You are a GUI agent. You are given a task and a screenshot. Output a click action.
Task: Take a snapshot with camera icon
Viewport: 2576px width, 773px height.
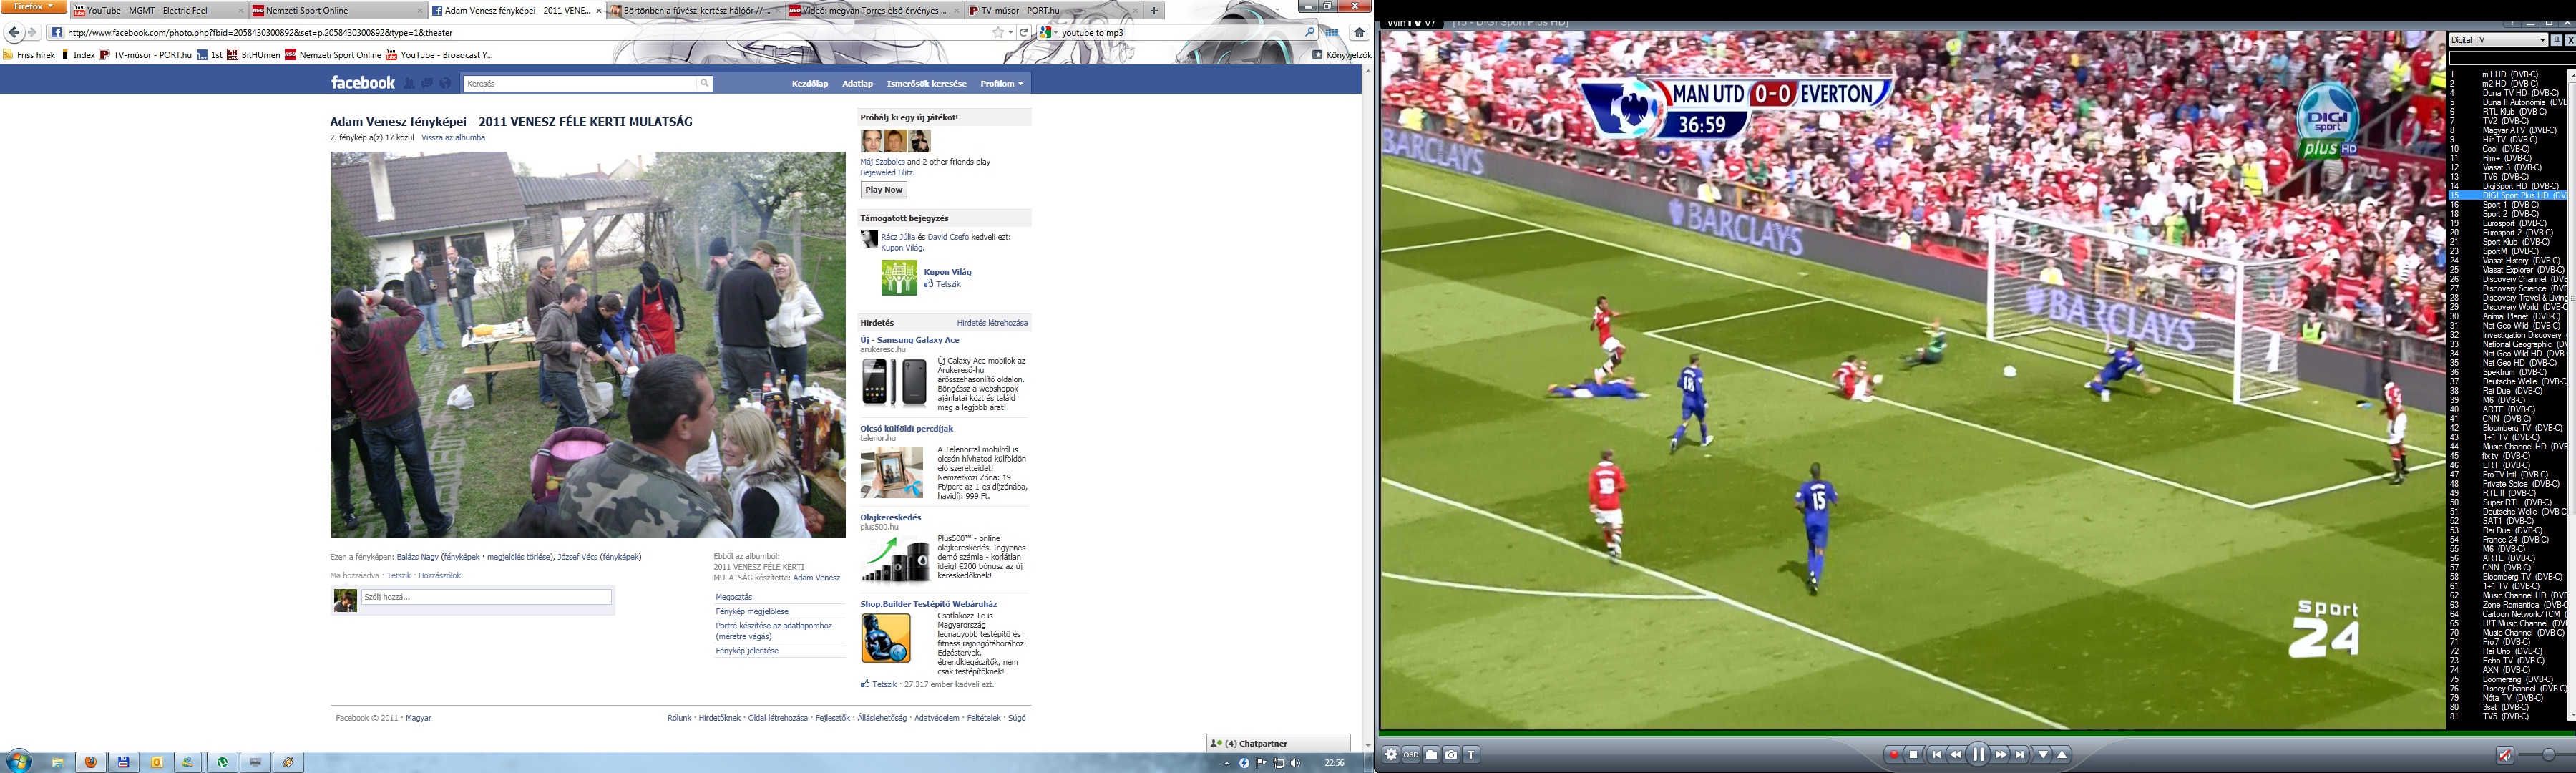coord(1451,755)
